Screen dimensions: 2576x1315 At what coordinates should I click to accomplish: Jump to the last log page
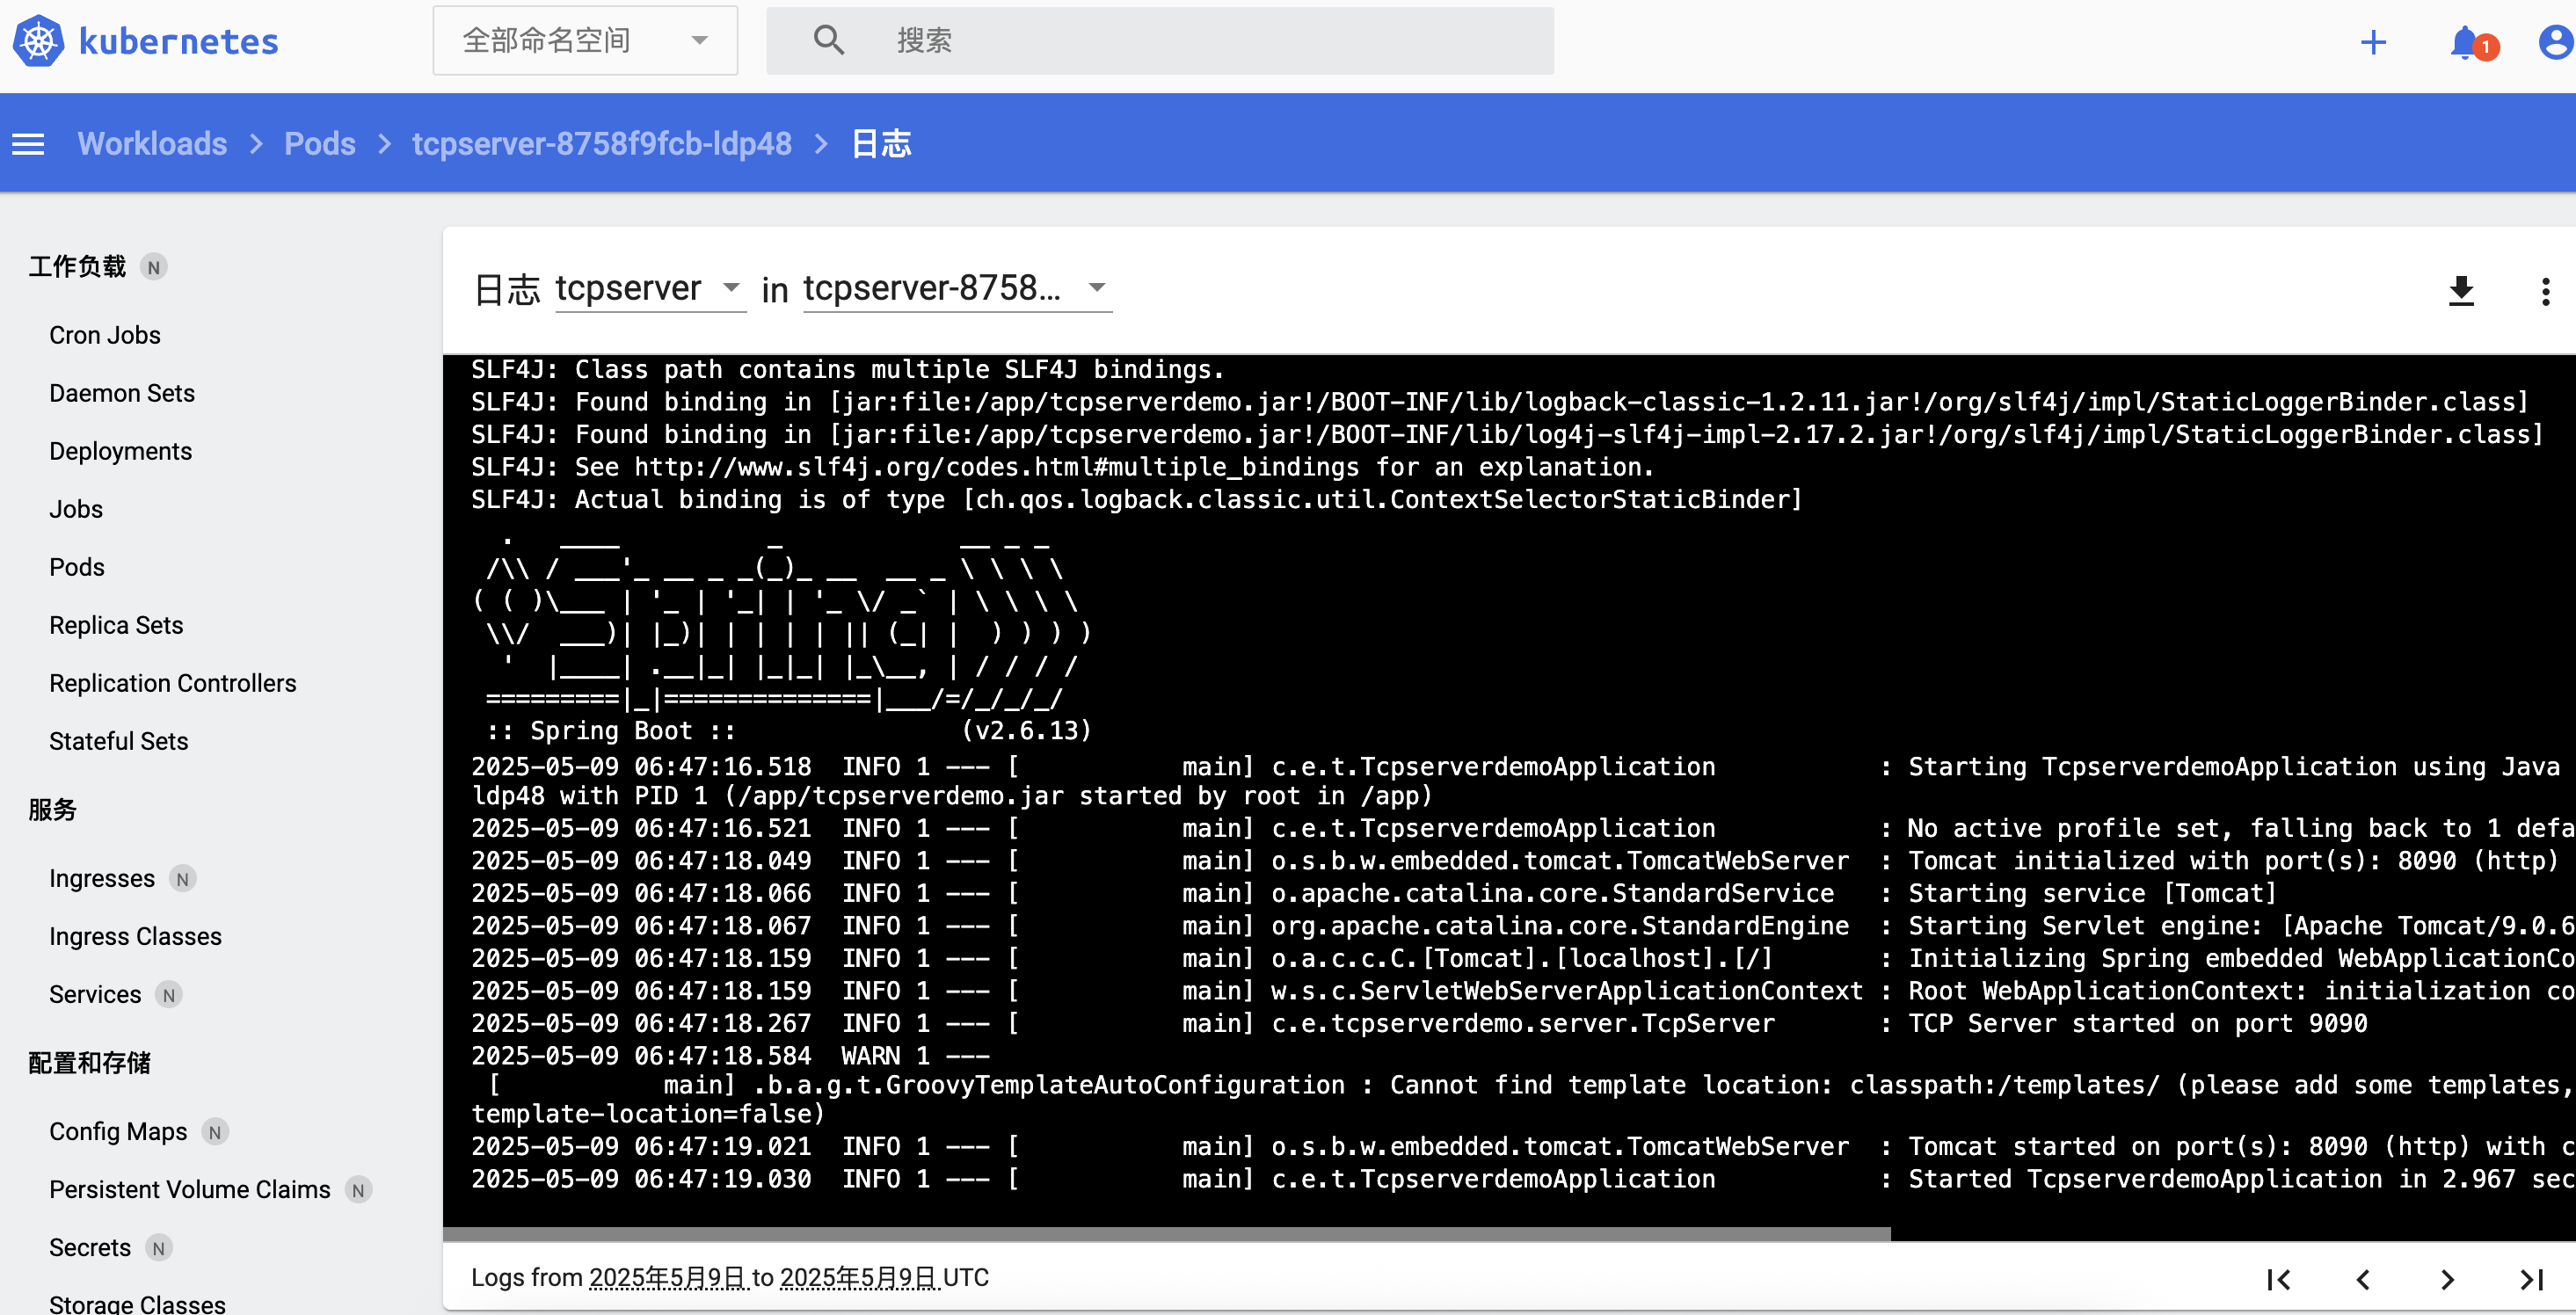(x=2531, y=1279)
